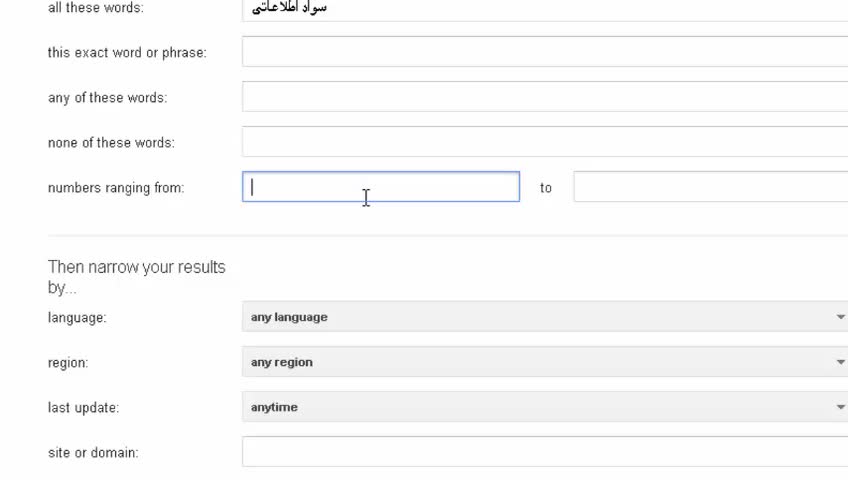Click the 'any of these words' input box
The height and width of the screenshot is (480, 848).
click(x=545, y=97)
